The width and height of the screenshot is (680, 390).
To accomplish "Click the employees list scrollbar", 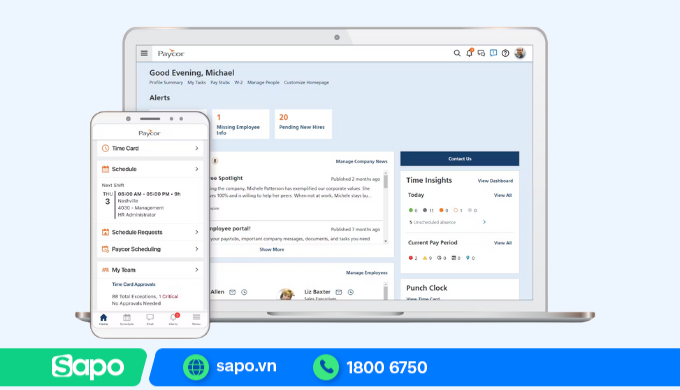I will coord(386,291).
